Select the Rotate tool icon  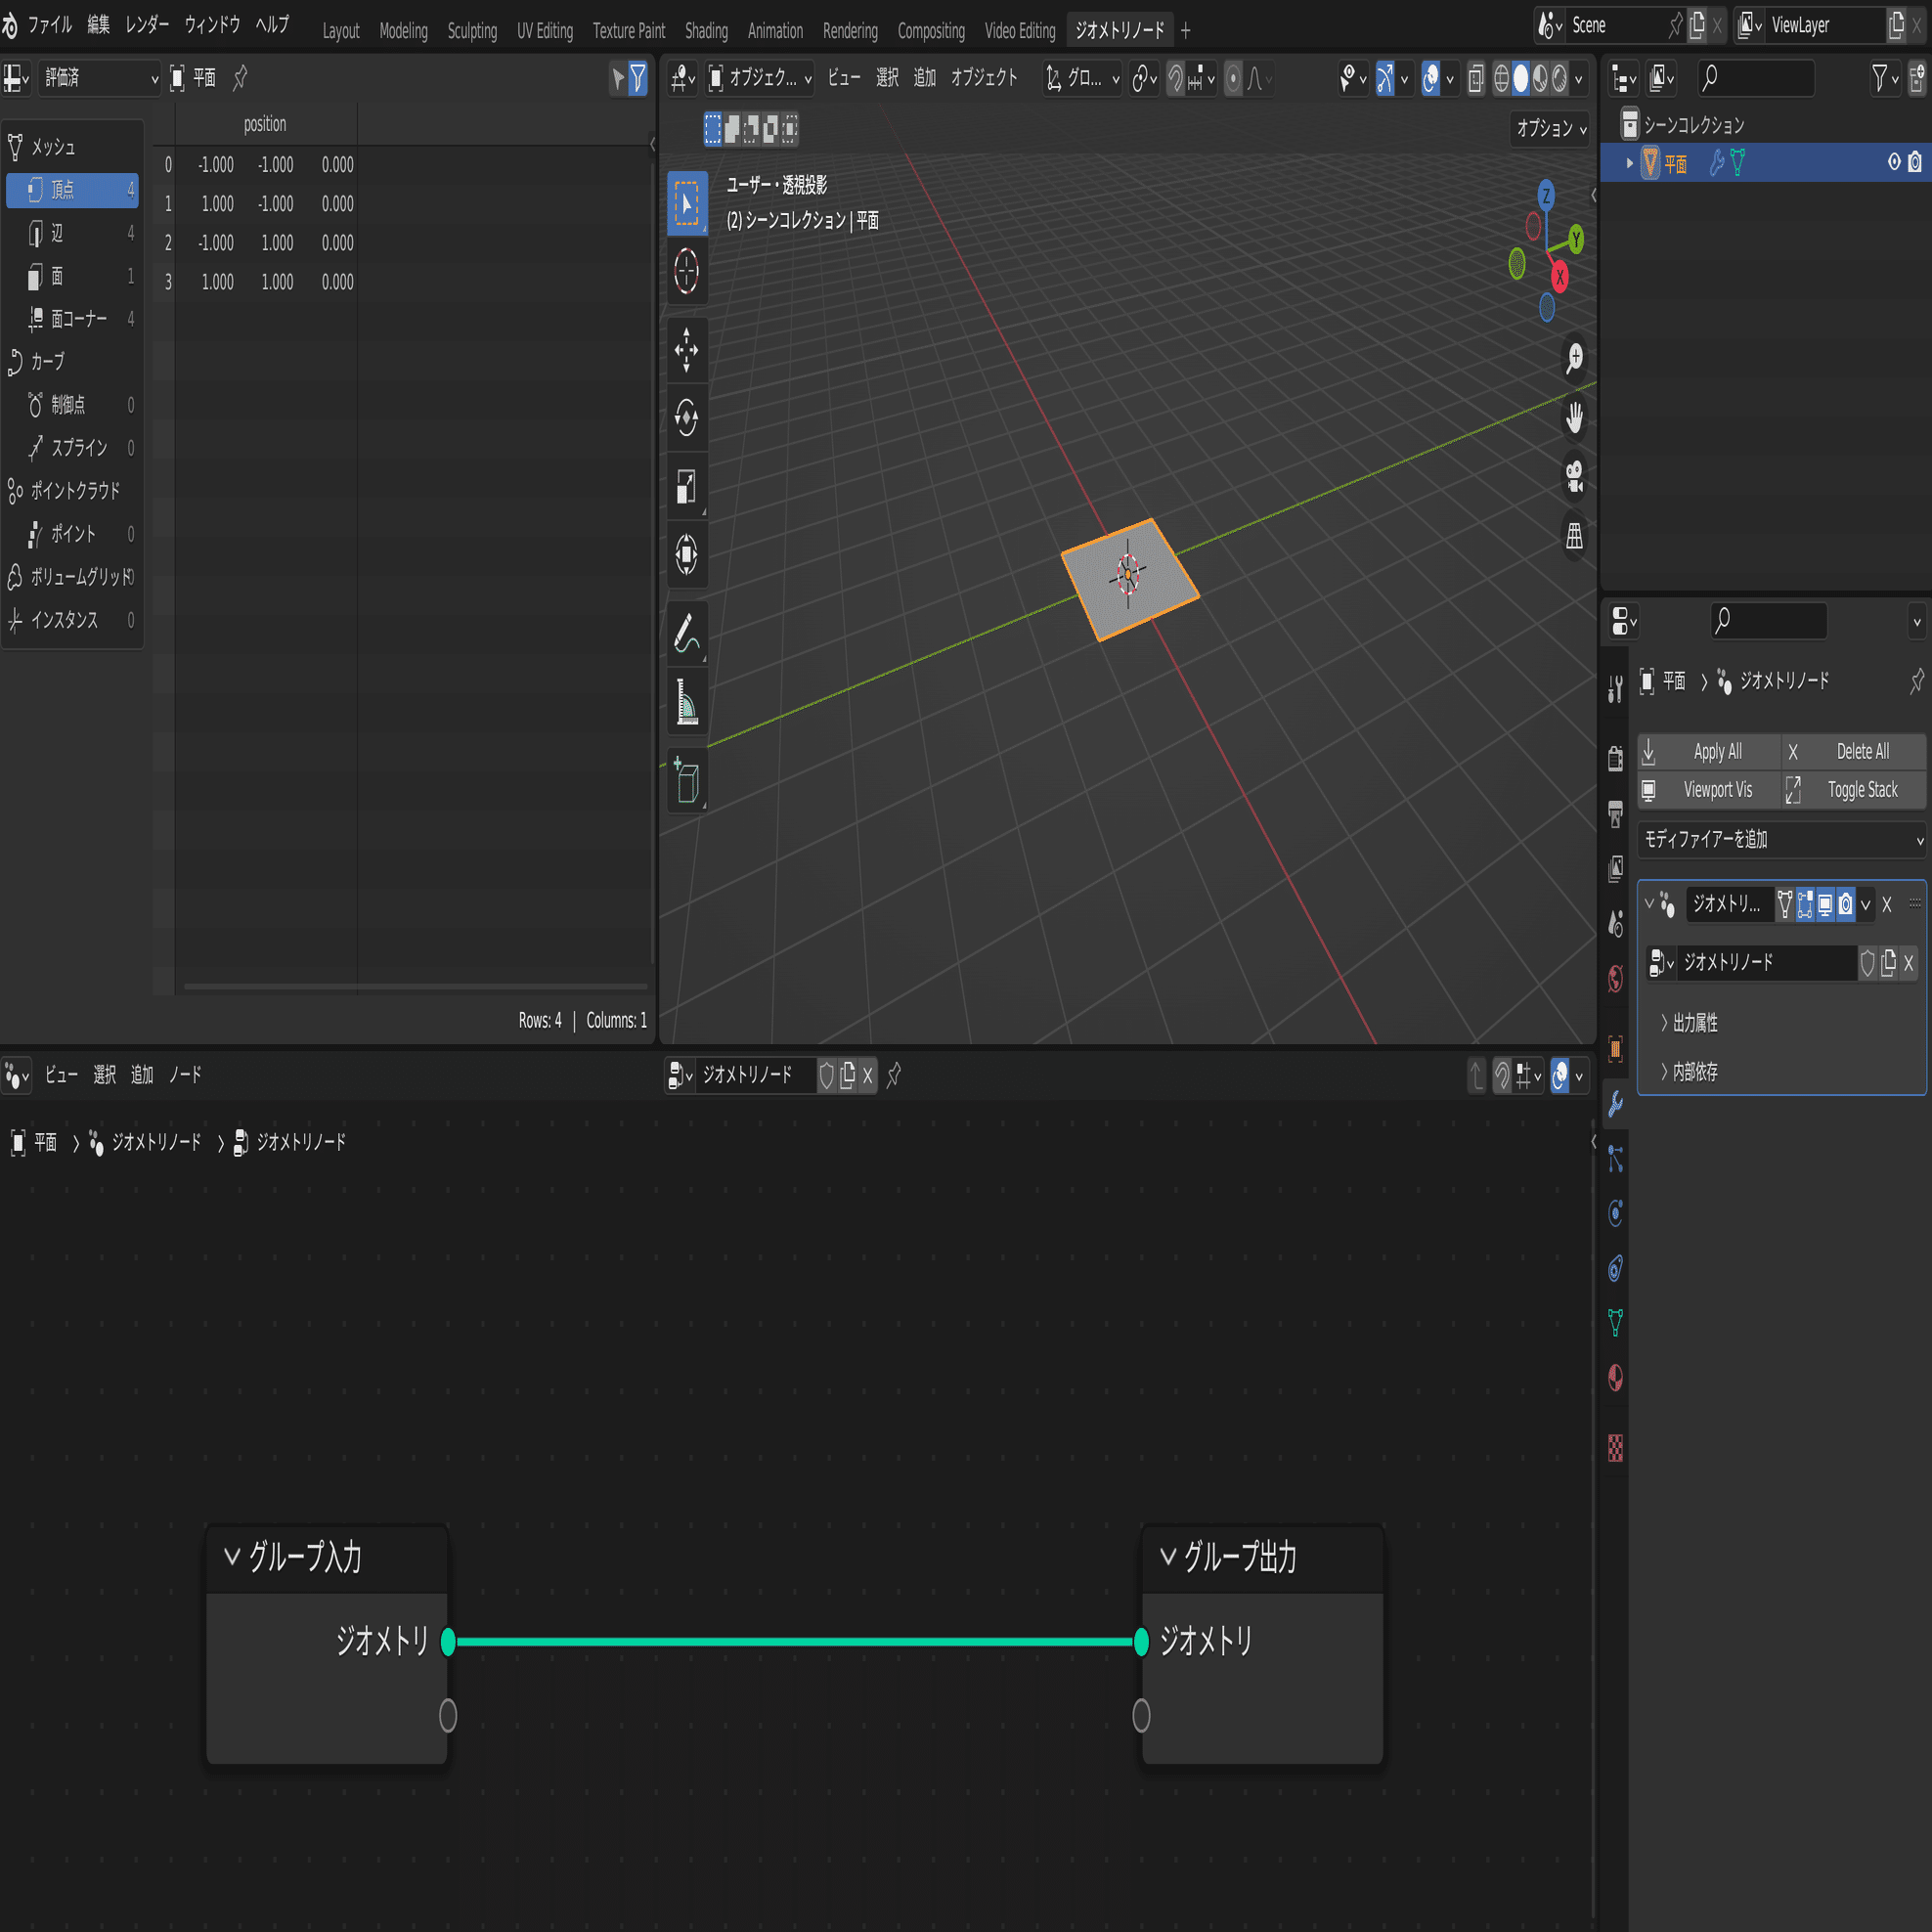686,418
